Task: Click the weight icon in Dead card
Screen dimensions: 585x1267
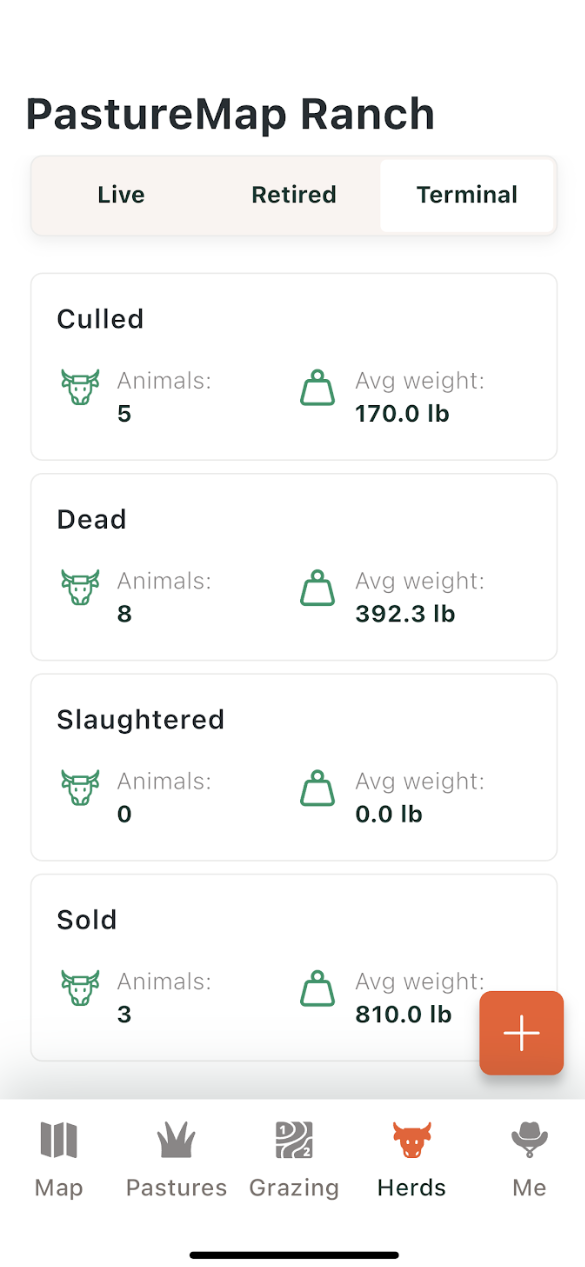Action: pyautogui.click(x=318, y=587)
